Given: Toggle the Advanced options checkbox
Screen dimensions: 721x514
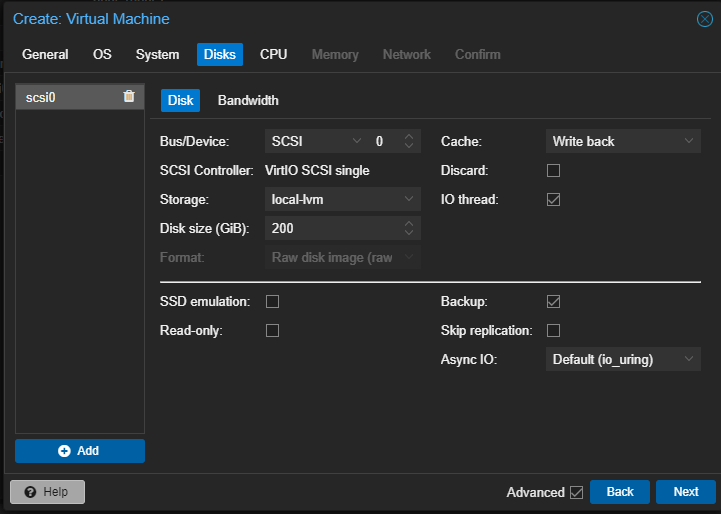Looking at the screenshot, I should (x=576, y=492).
